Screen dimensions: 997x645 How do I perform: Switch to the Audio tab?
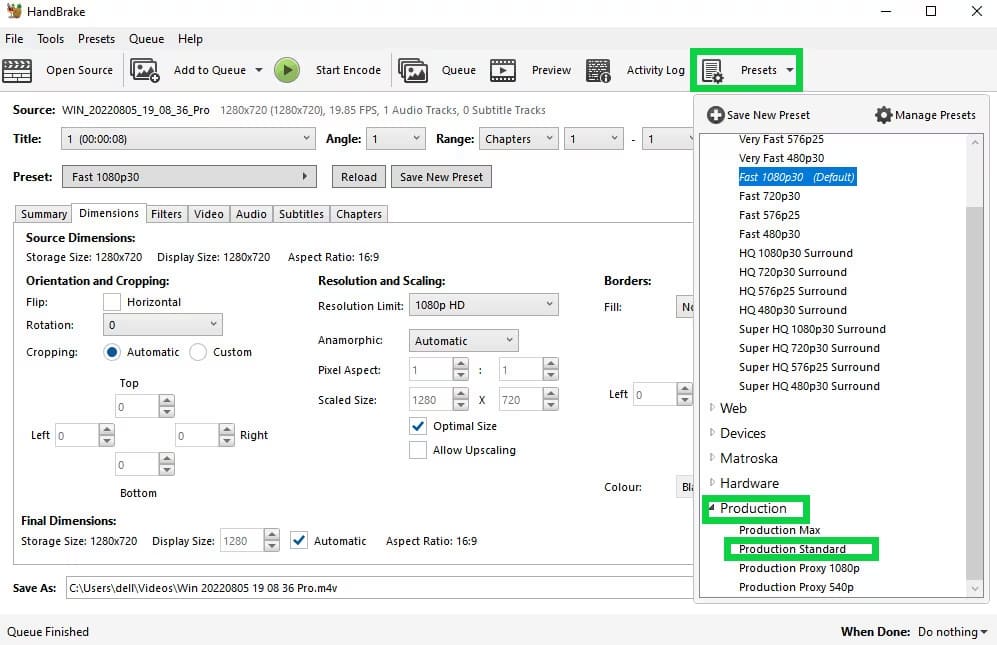tap(251, 214)
